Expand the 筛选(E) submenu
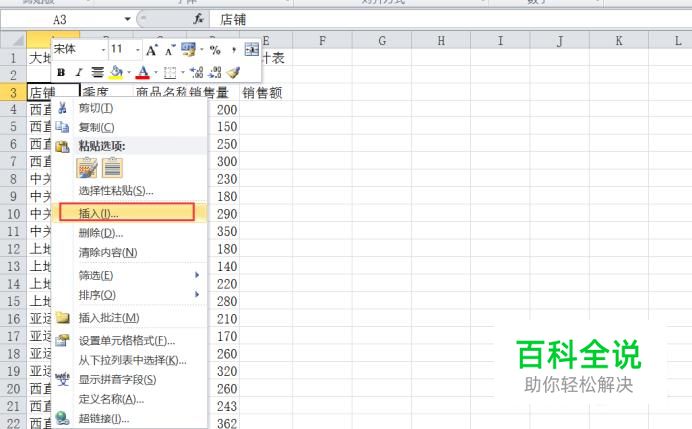 (x=129, y=275)
